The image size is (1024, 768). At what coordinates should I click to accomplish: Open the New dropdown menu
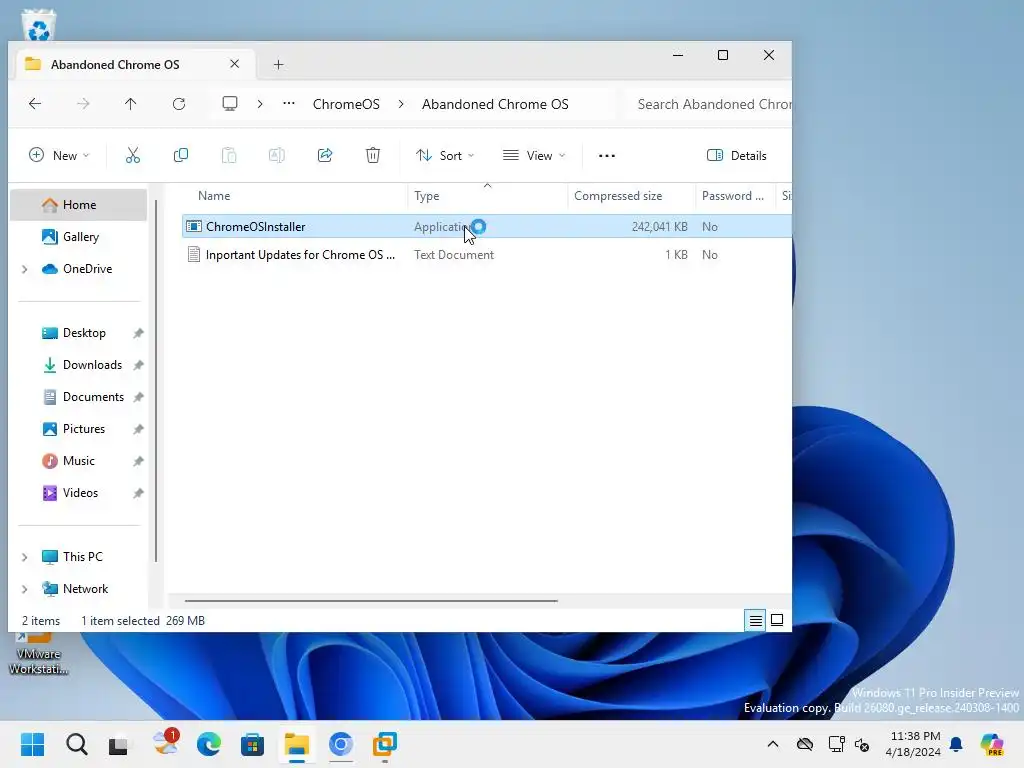coord(59,155)
